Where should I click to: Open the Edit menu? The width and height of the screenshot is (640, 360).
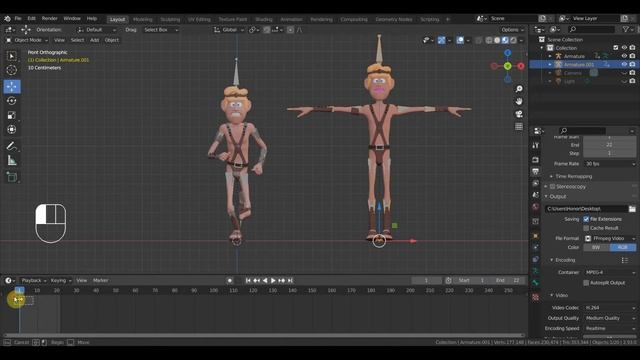[31, 19]
